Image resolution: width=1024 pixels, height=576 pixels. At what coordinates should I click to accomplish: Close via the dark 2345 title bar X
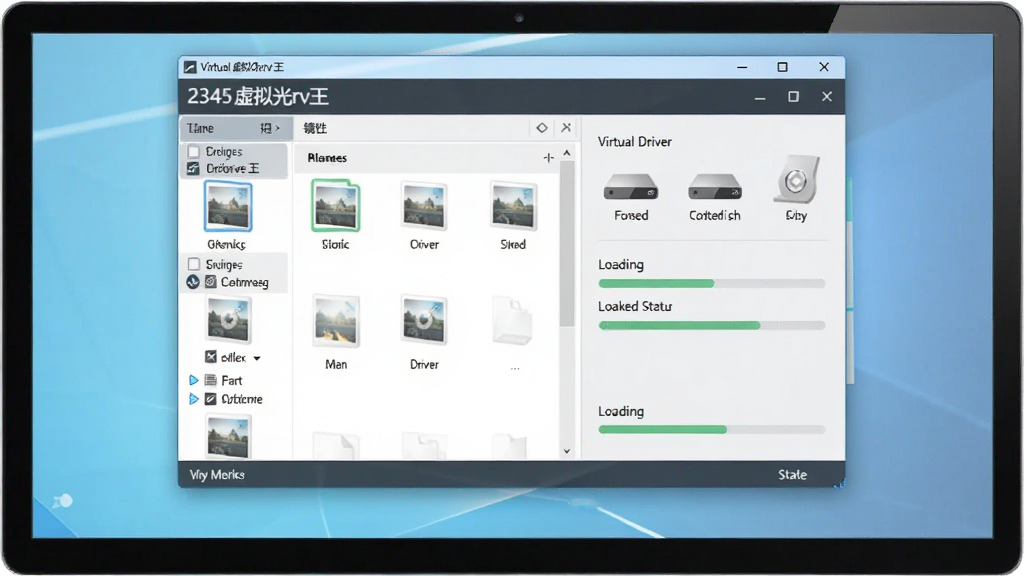827,97
